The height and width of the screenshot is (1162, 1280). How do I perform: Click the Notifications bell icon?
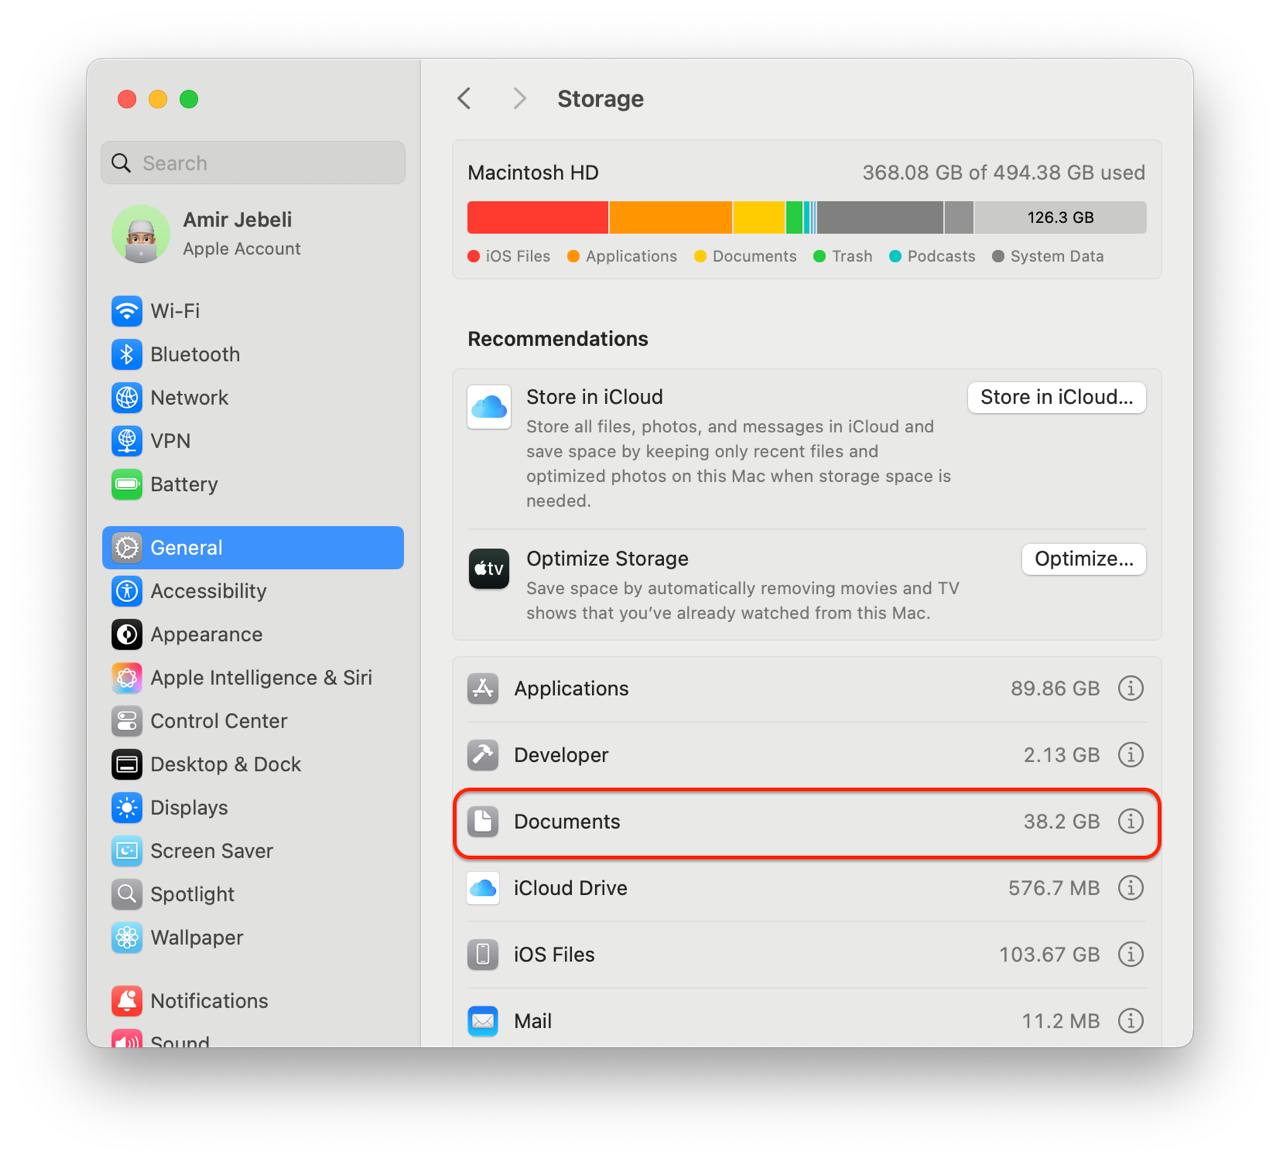[127, 1001]
